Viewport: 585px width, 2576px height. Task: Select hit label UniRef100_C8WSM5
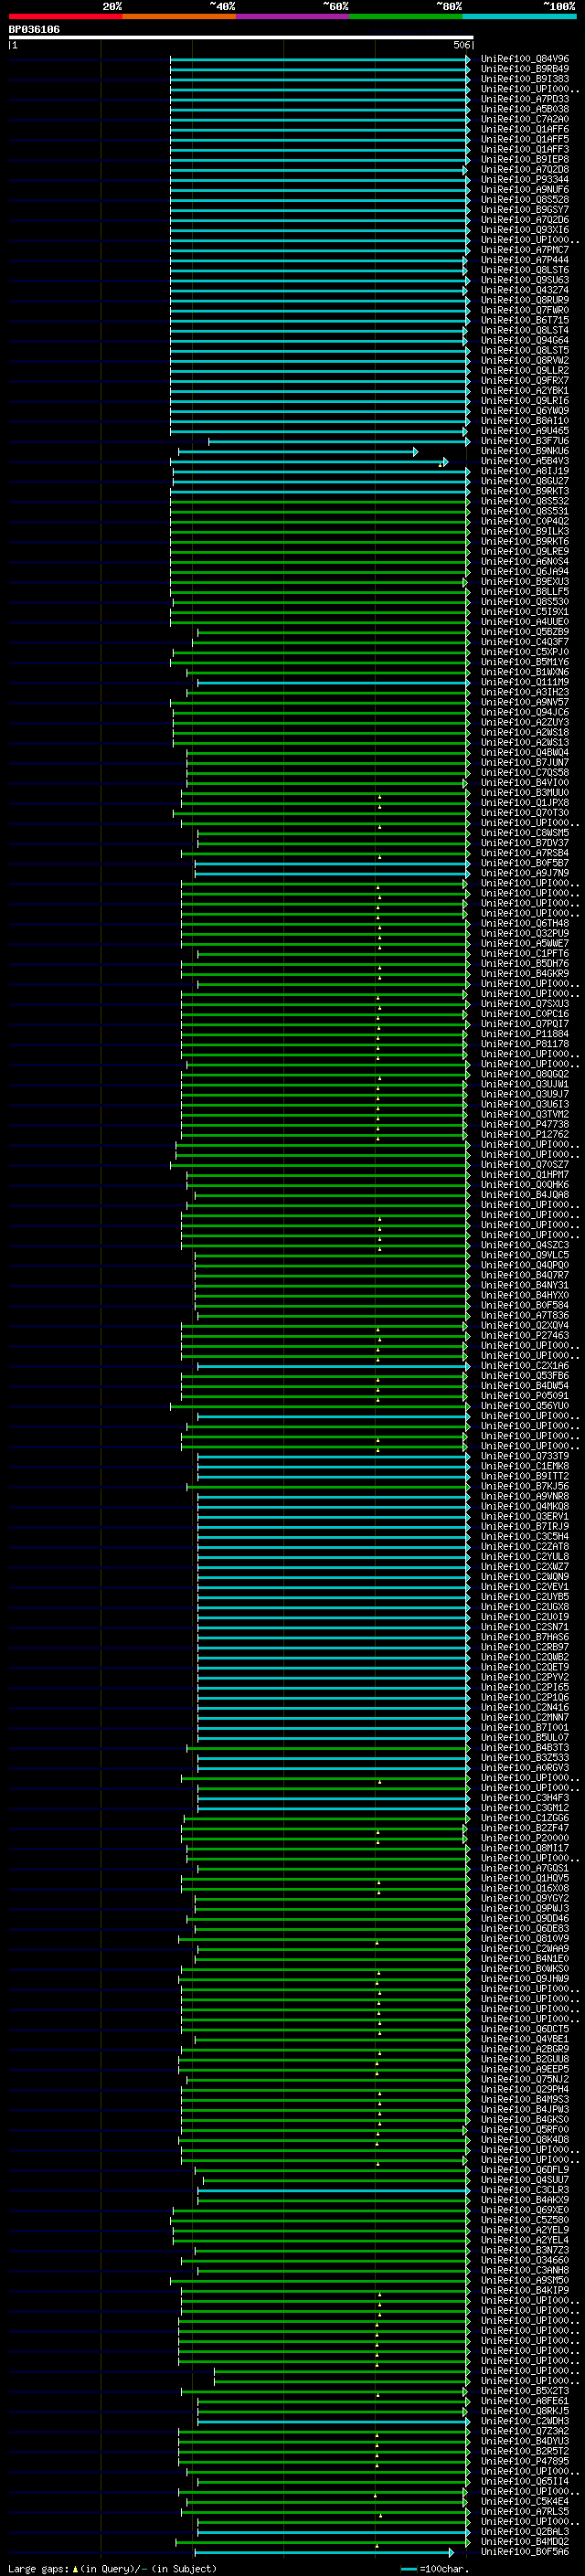pyautogui.click(x=524, y=833)
